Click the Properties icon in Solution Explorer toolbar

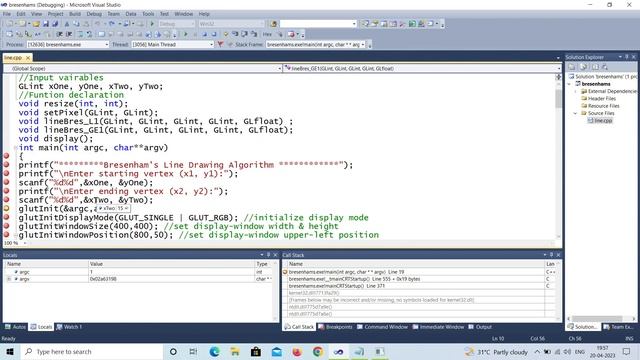[572, 67]
